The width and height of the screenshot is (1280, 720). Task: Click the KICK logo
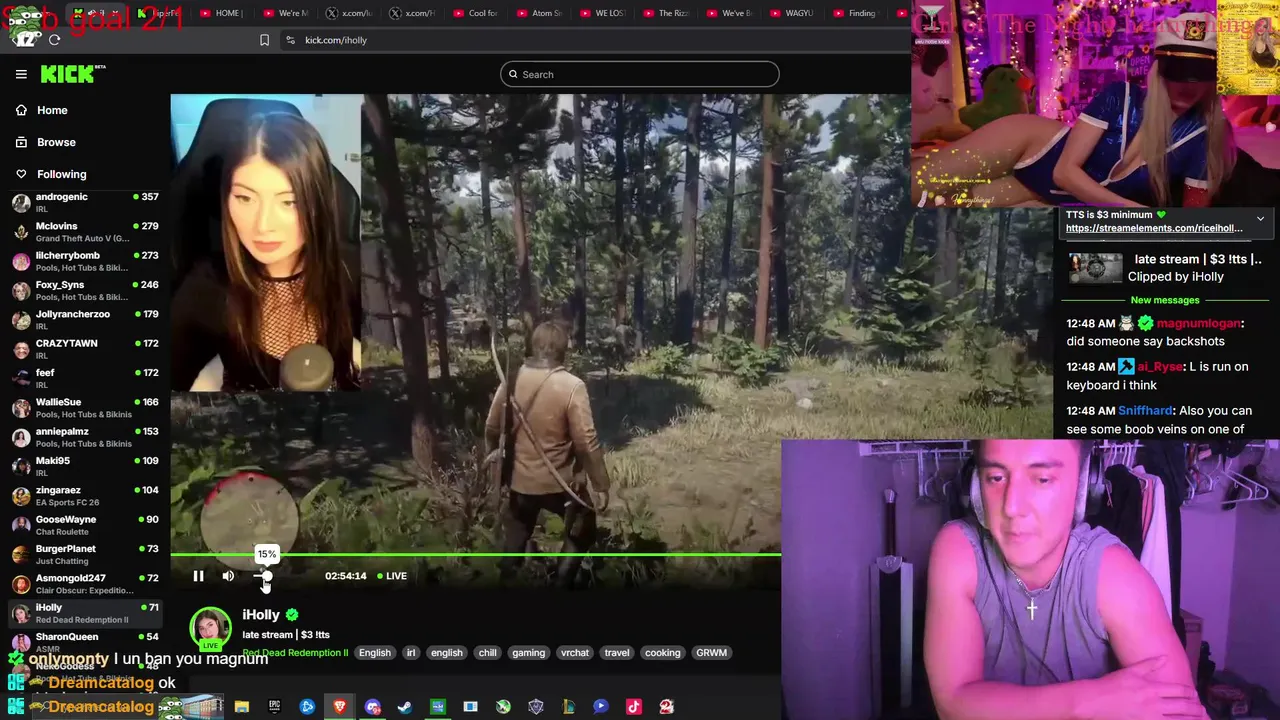pyautogui.click(x=72, y=74)
